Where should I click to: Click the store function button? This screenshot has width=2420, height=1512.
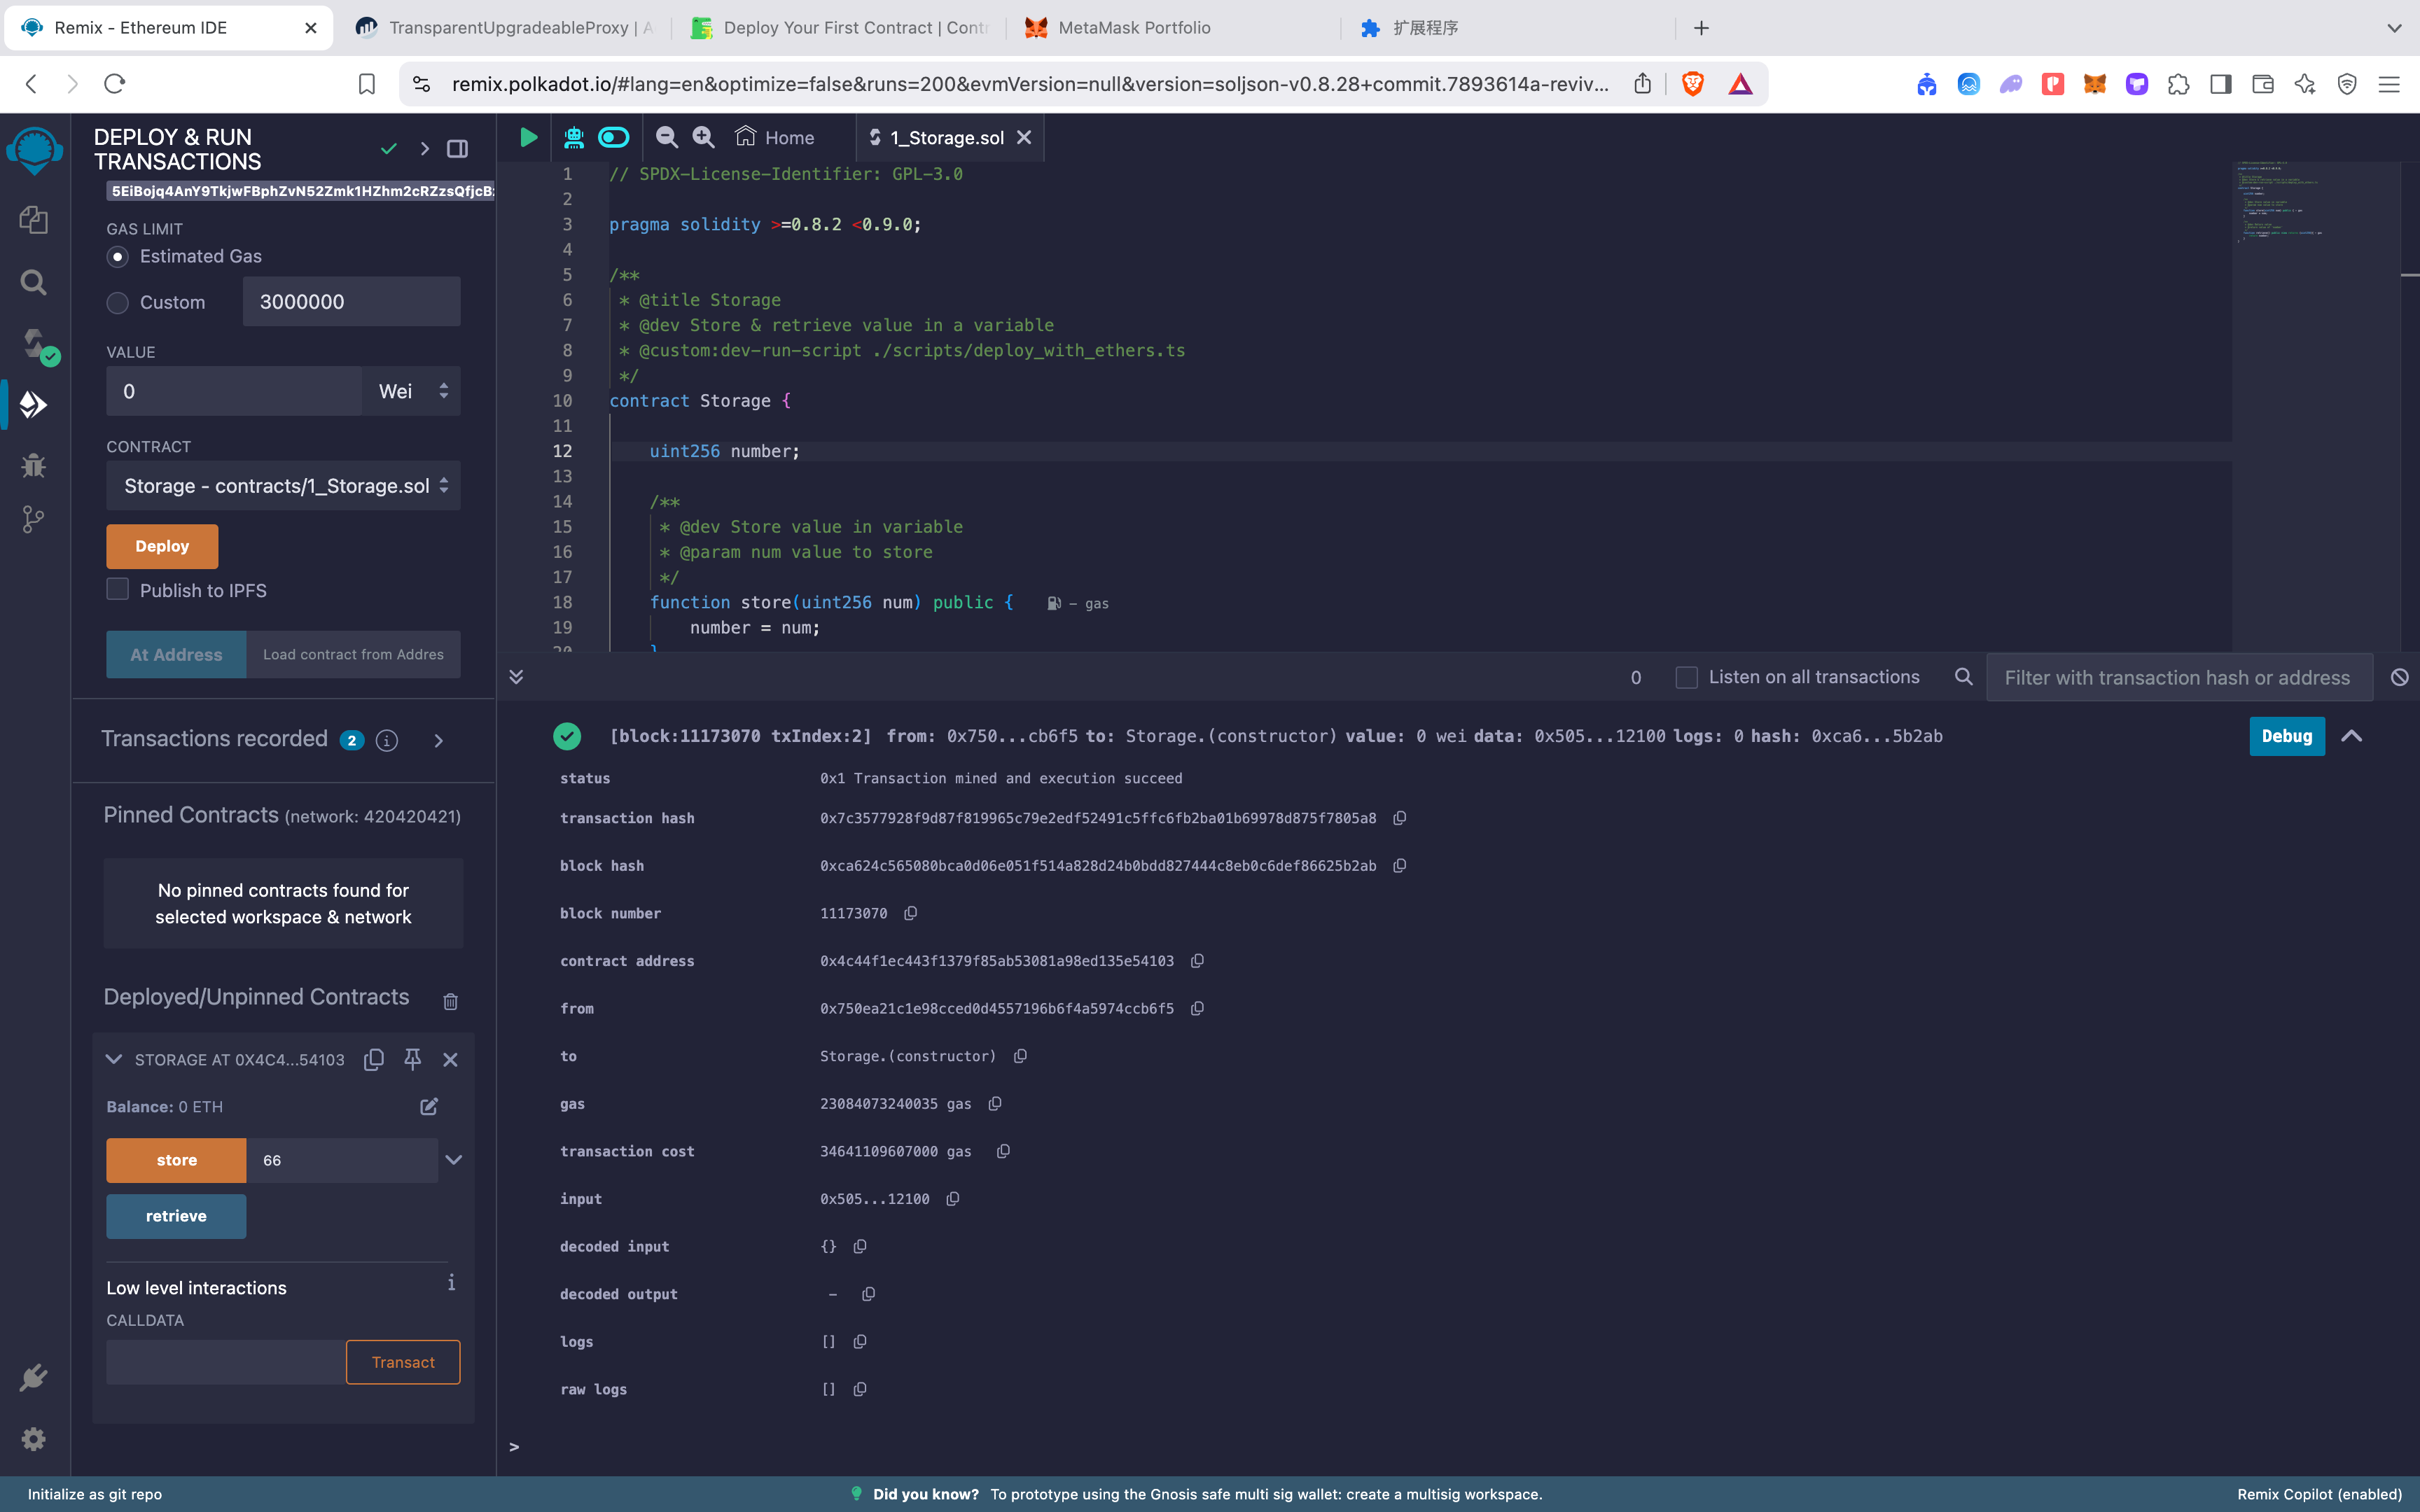(x=176, y=1160)
